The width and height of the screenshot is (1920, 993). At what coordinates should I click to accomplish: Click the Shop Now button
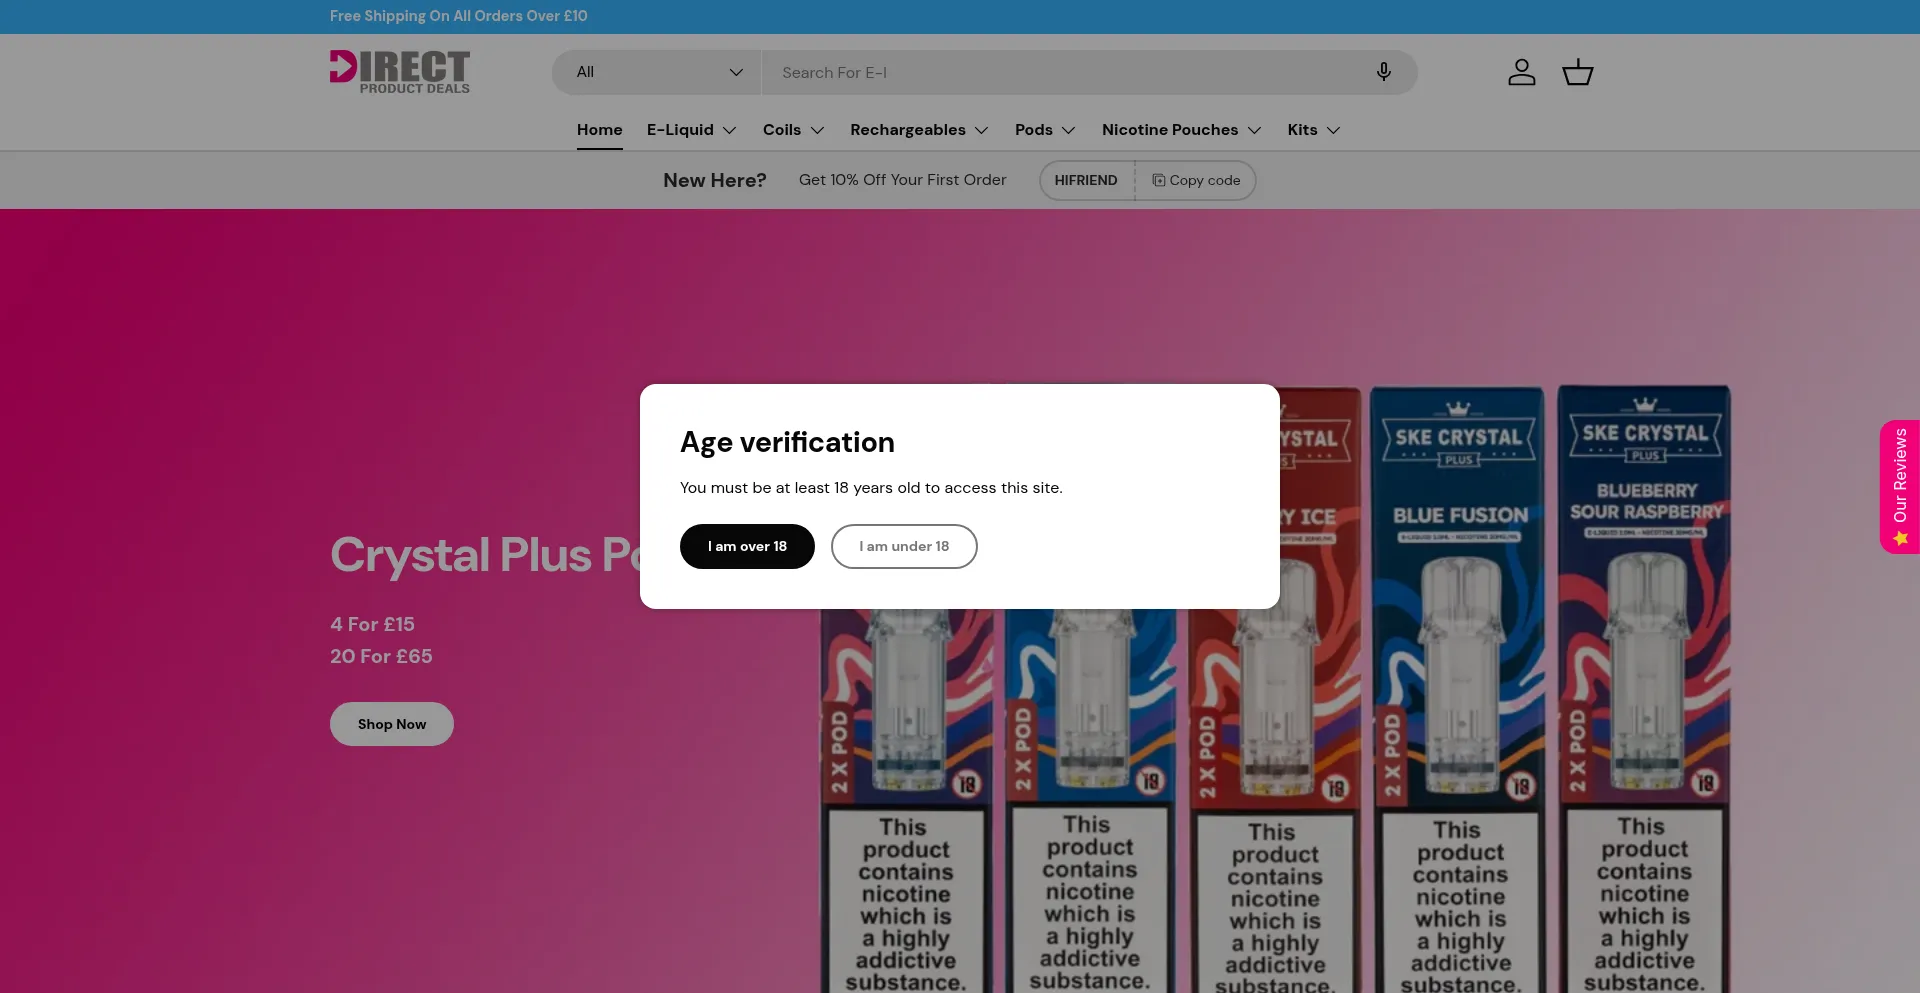[392, 724]
